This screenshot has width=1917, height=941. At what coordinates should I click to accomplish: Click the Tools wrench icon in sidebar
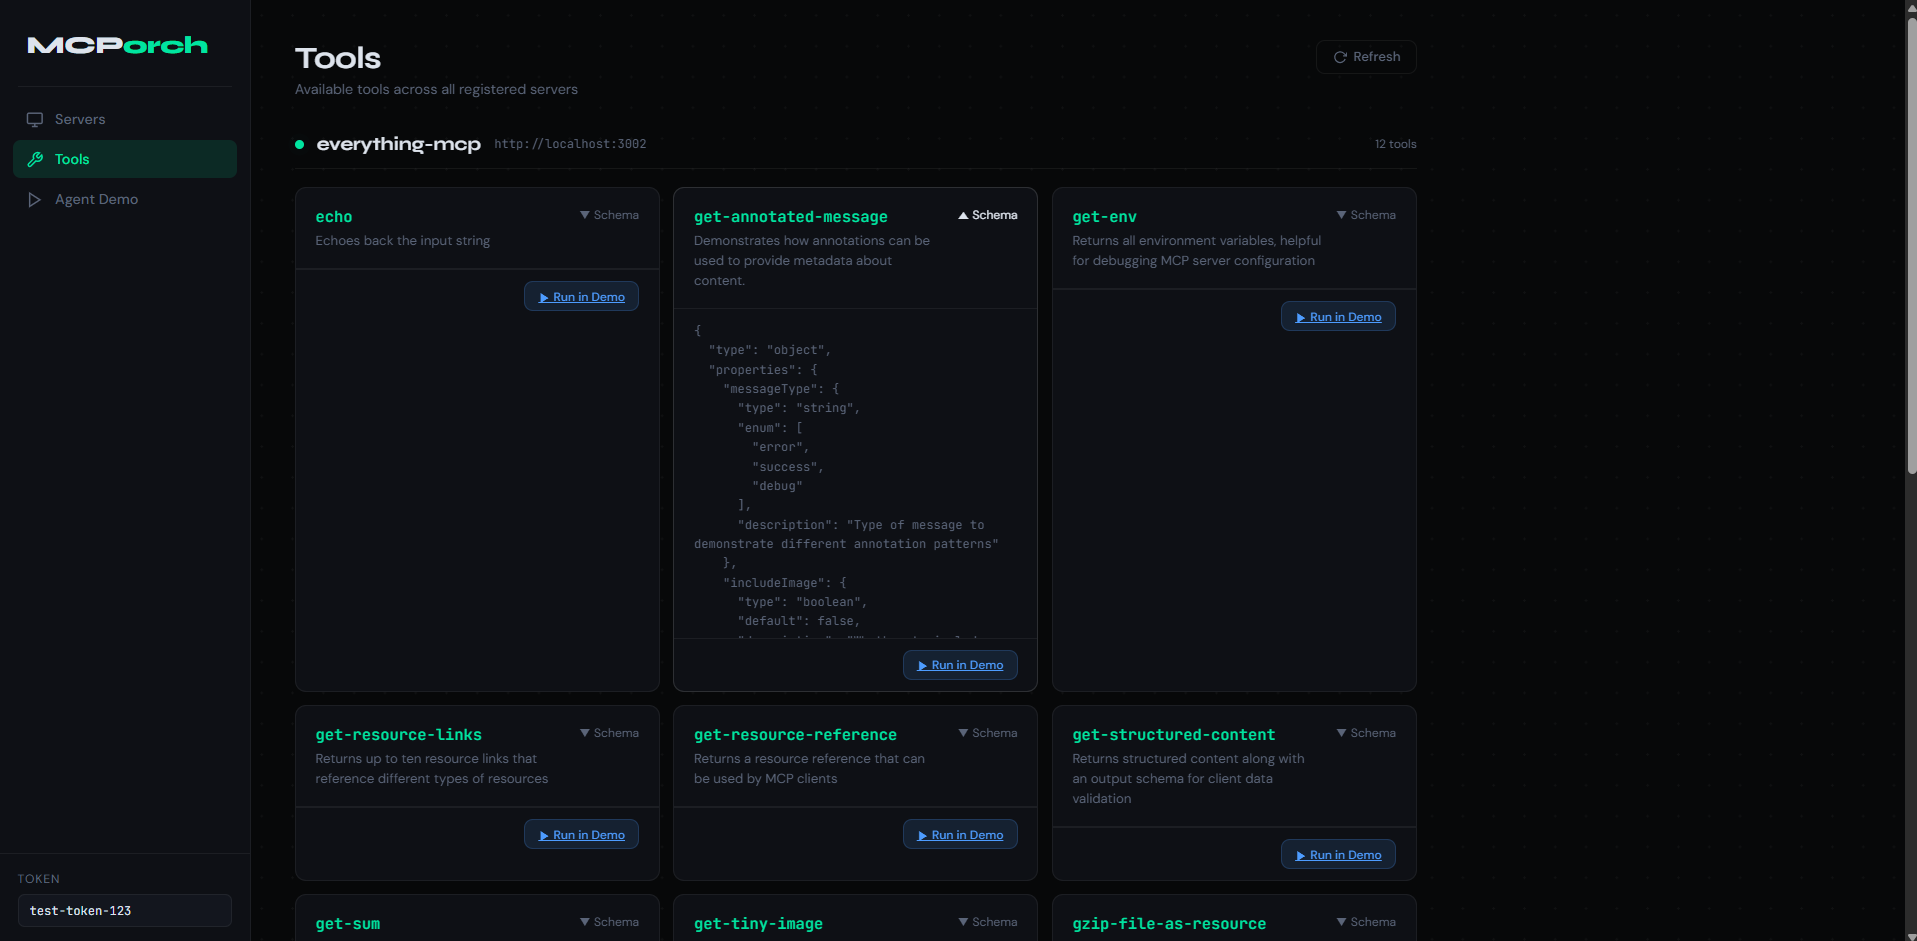35,159
